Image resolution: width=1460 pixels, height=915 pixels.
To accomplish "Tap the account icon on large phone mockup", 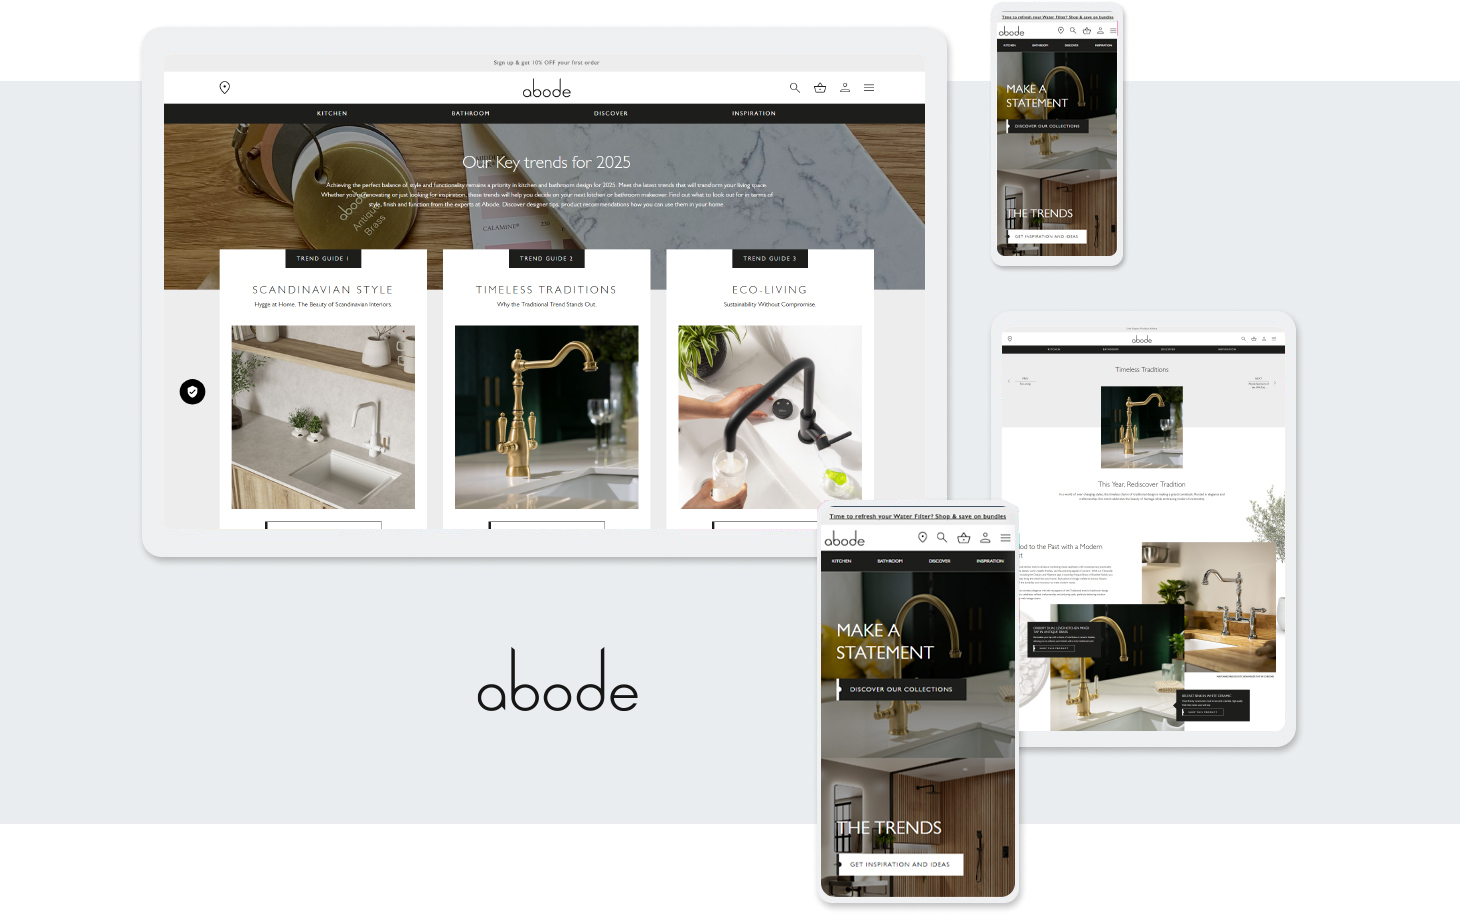I will point(985,538).
